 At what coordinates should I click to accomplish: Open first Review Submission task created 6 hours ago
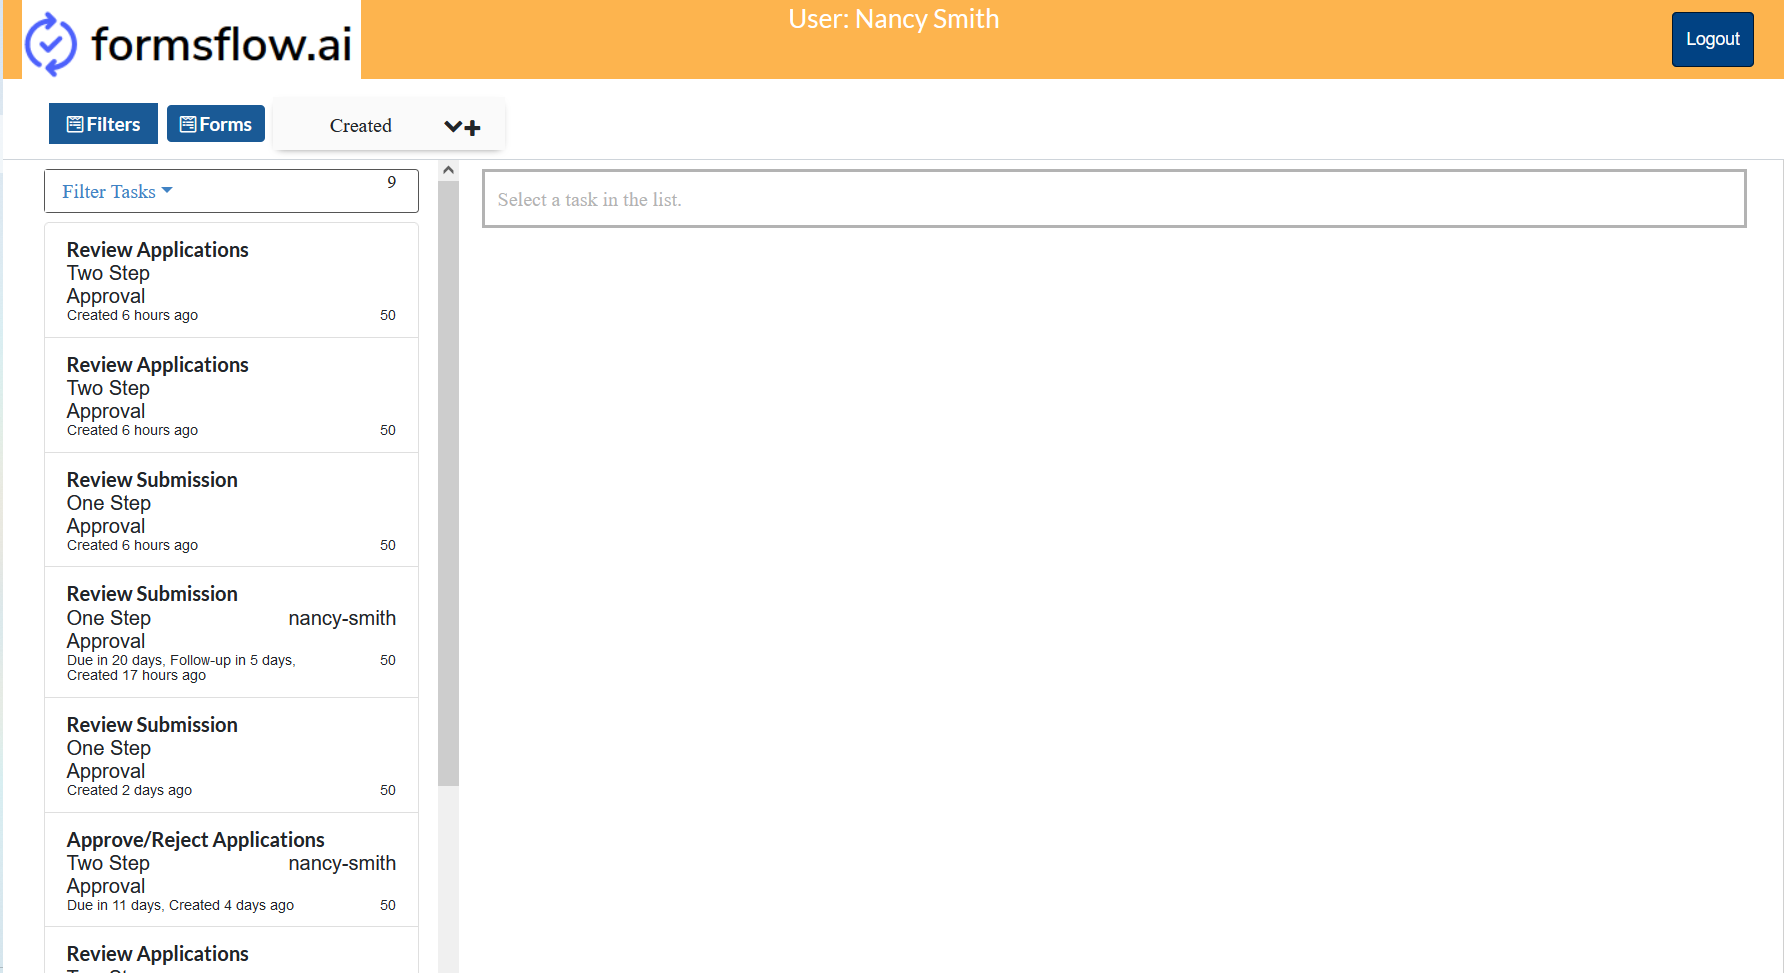tap(231, 510)
